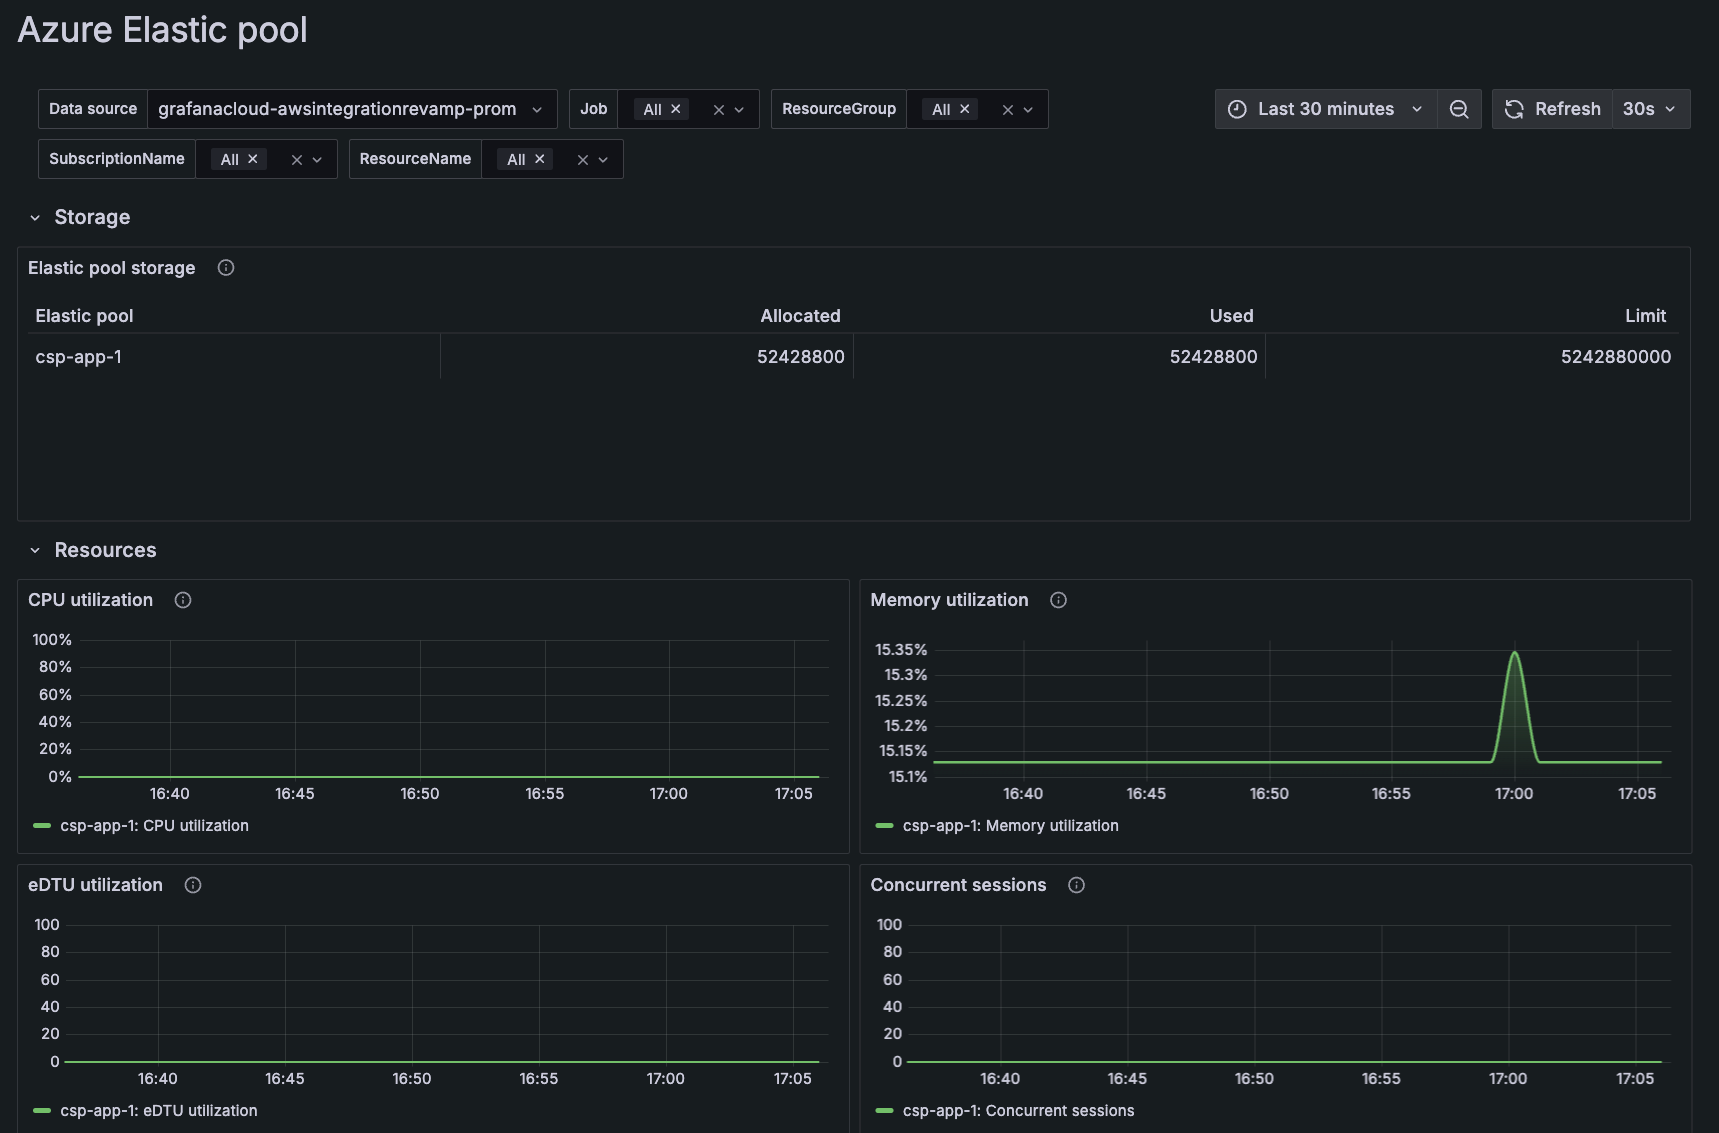The image size is (1719, 1133).
Task: Toggle csp-app-1 eDTU utilization legend series
Action: click(158, 1111)
